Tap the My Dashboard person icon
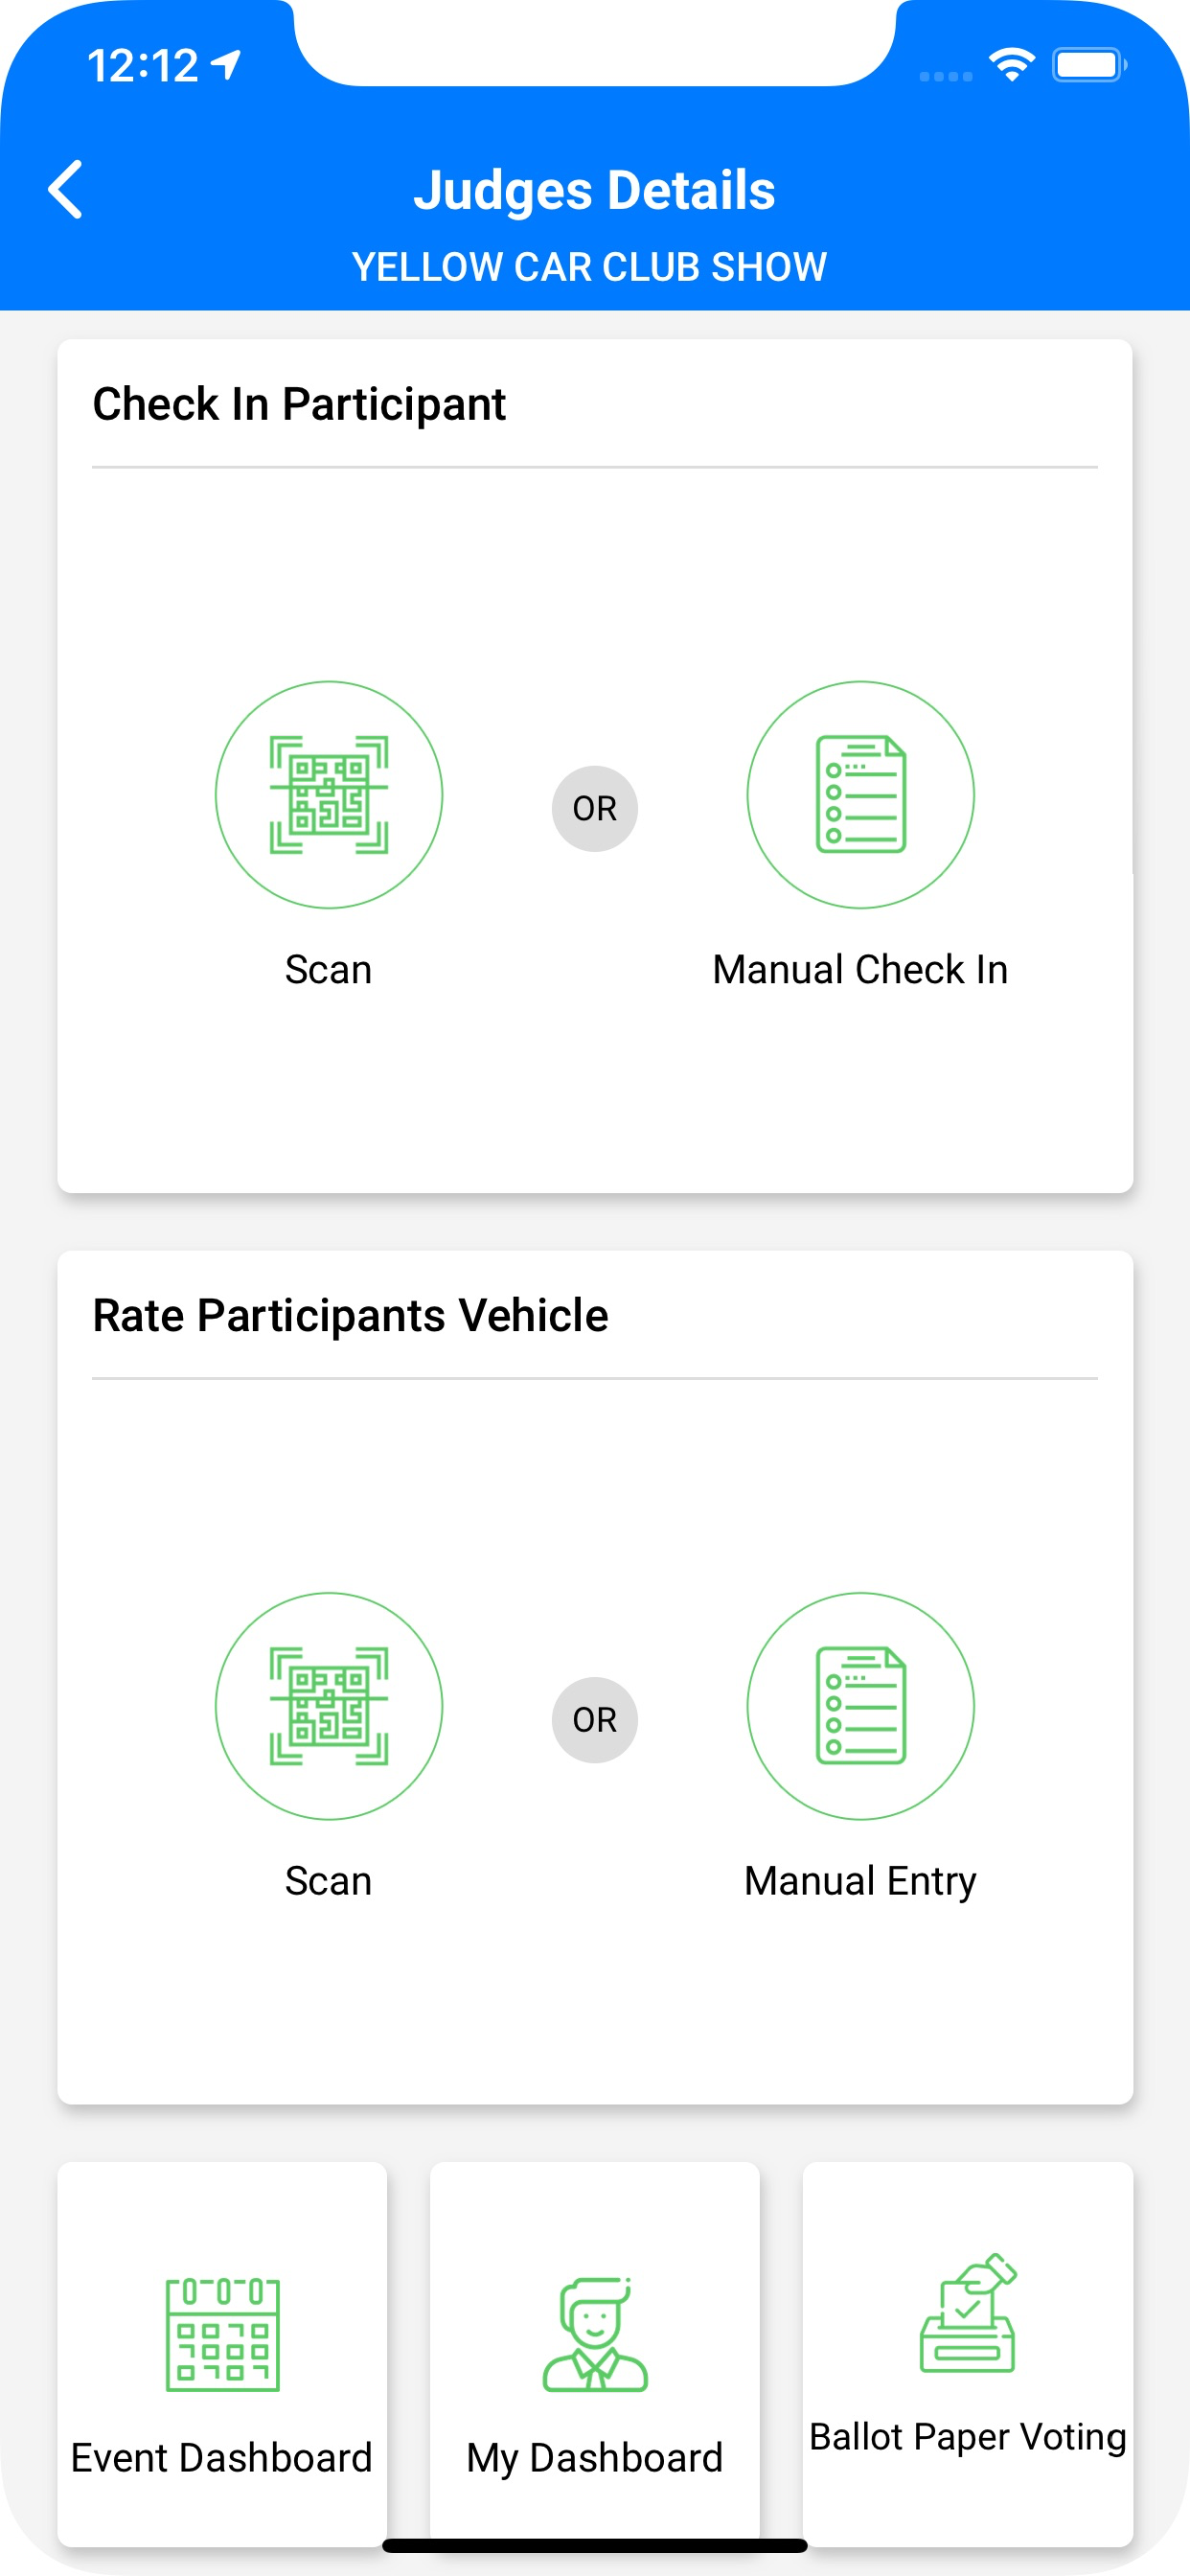The height and width of the screenshot is (2576, 1190). click(x=595, y=2335)
